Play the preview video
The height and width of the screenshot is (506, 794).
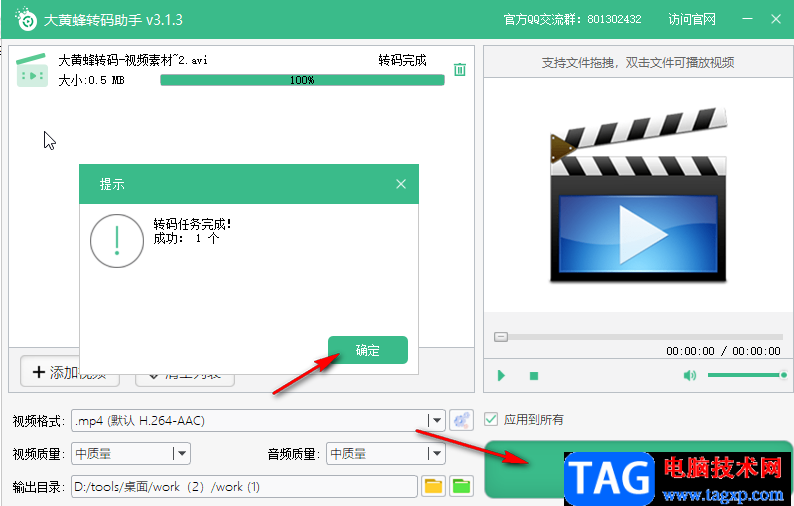tap(501, 375)
